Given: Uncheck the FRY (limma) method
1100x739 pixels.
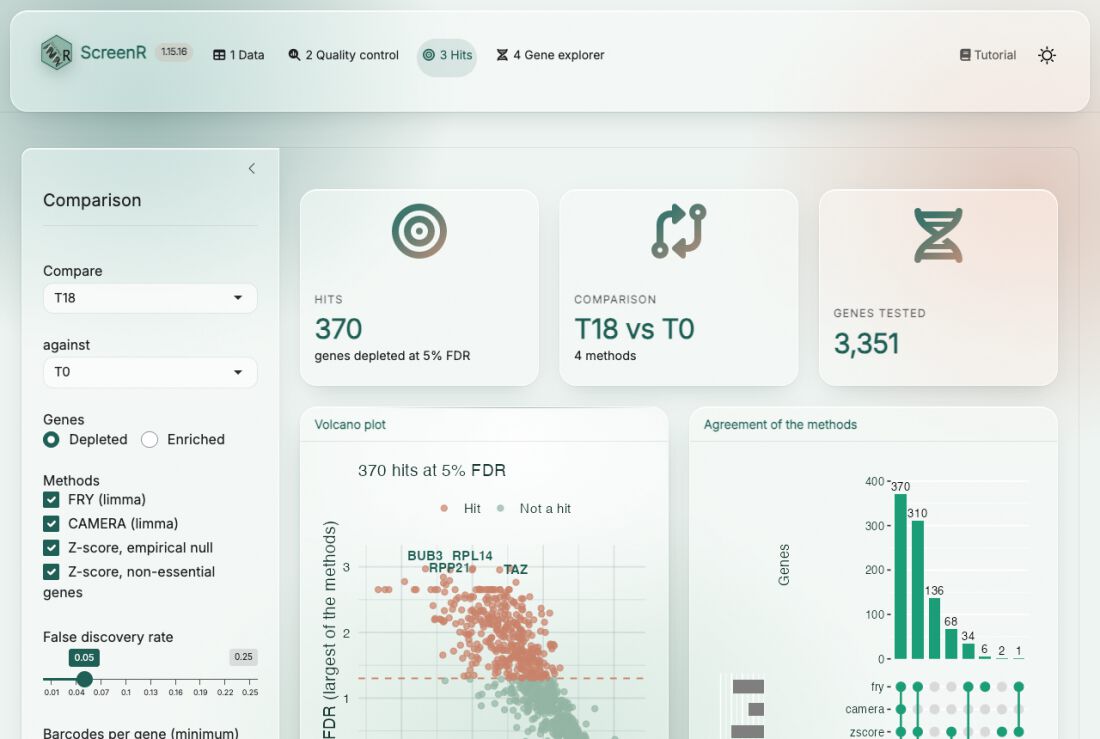Looking at the screenshot, I should click(x=51, y=500).
